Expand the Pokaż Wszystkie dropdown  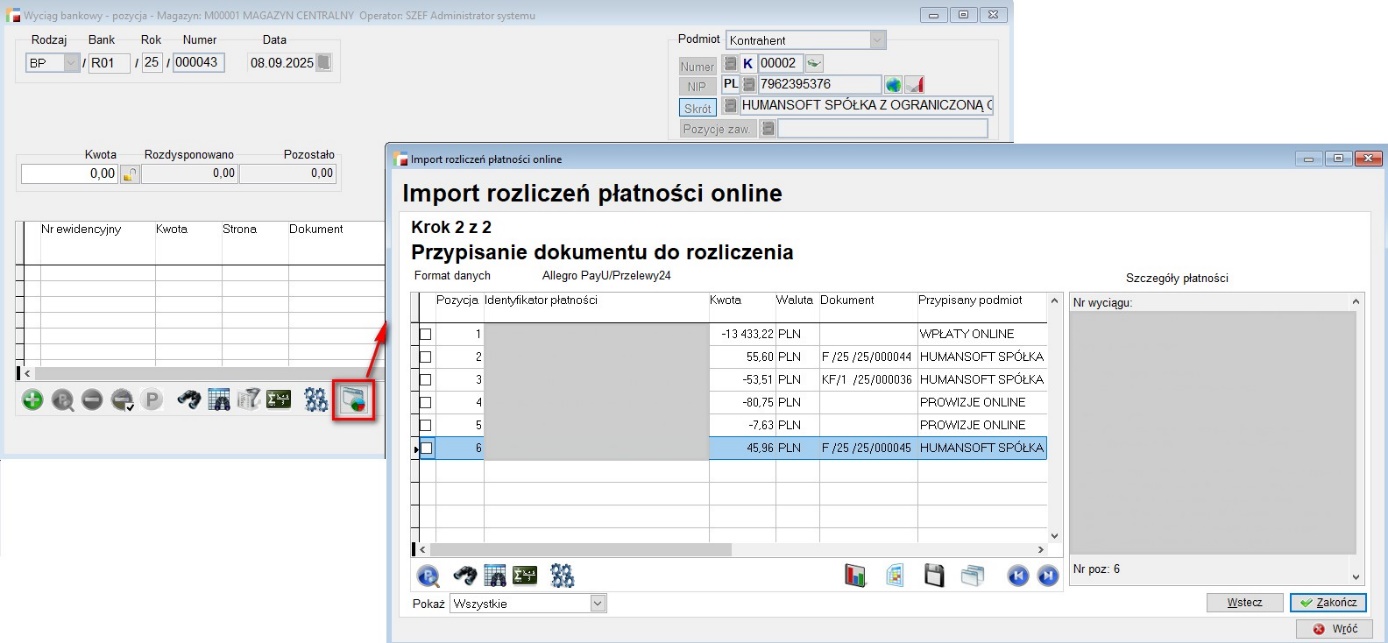click(598, 603)
